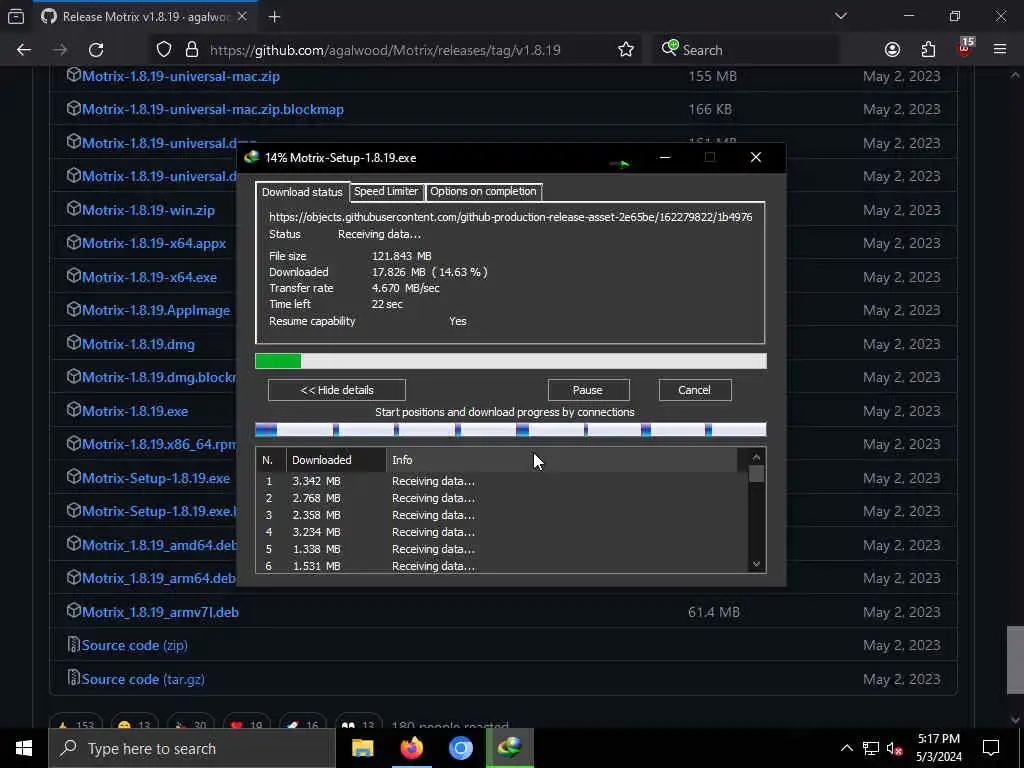Select connection row 1 with 3.342 MB
Image resolution: width=1024 pixels, height=768 pixels.
(x=502, y=481)
